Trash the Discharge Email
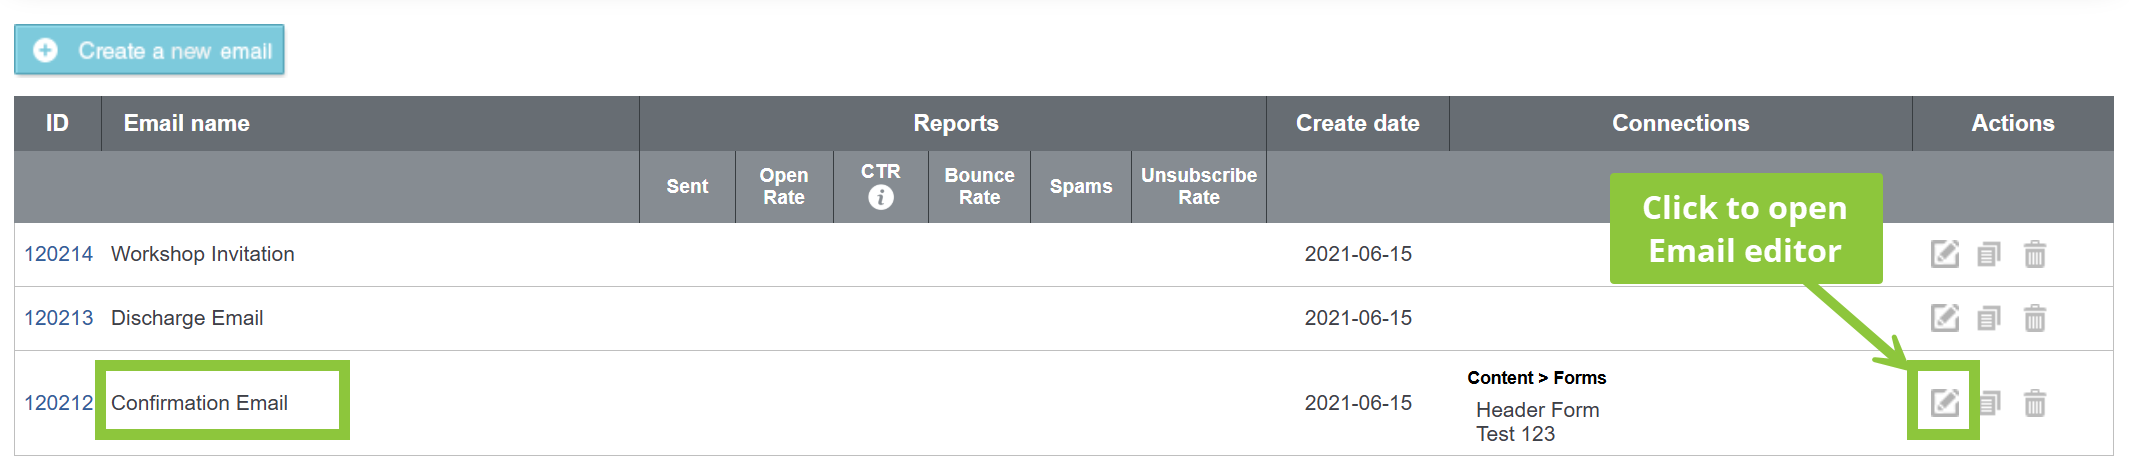 2034,318
